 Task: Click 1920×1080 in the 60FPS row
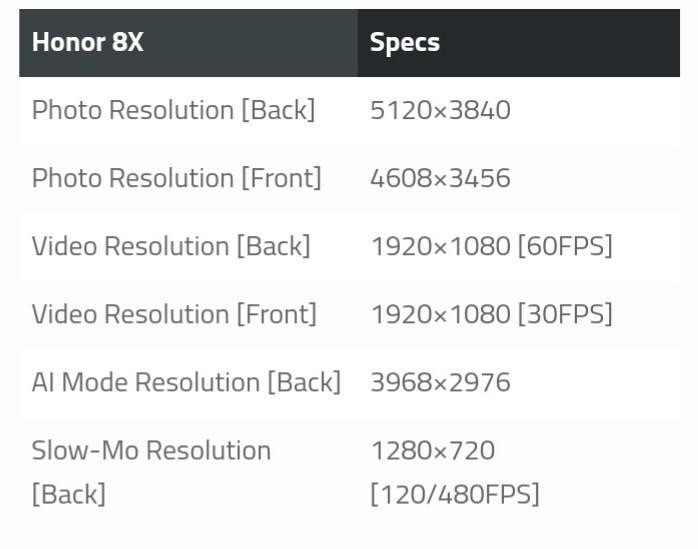(x=440, y=246)
